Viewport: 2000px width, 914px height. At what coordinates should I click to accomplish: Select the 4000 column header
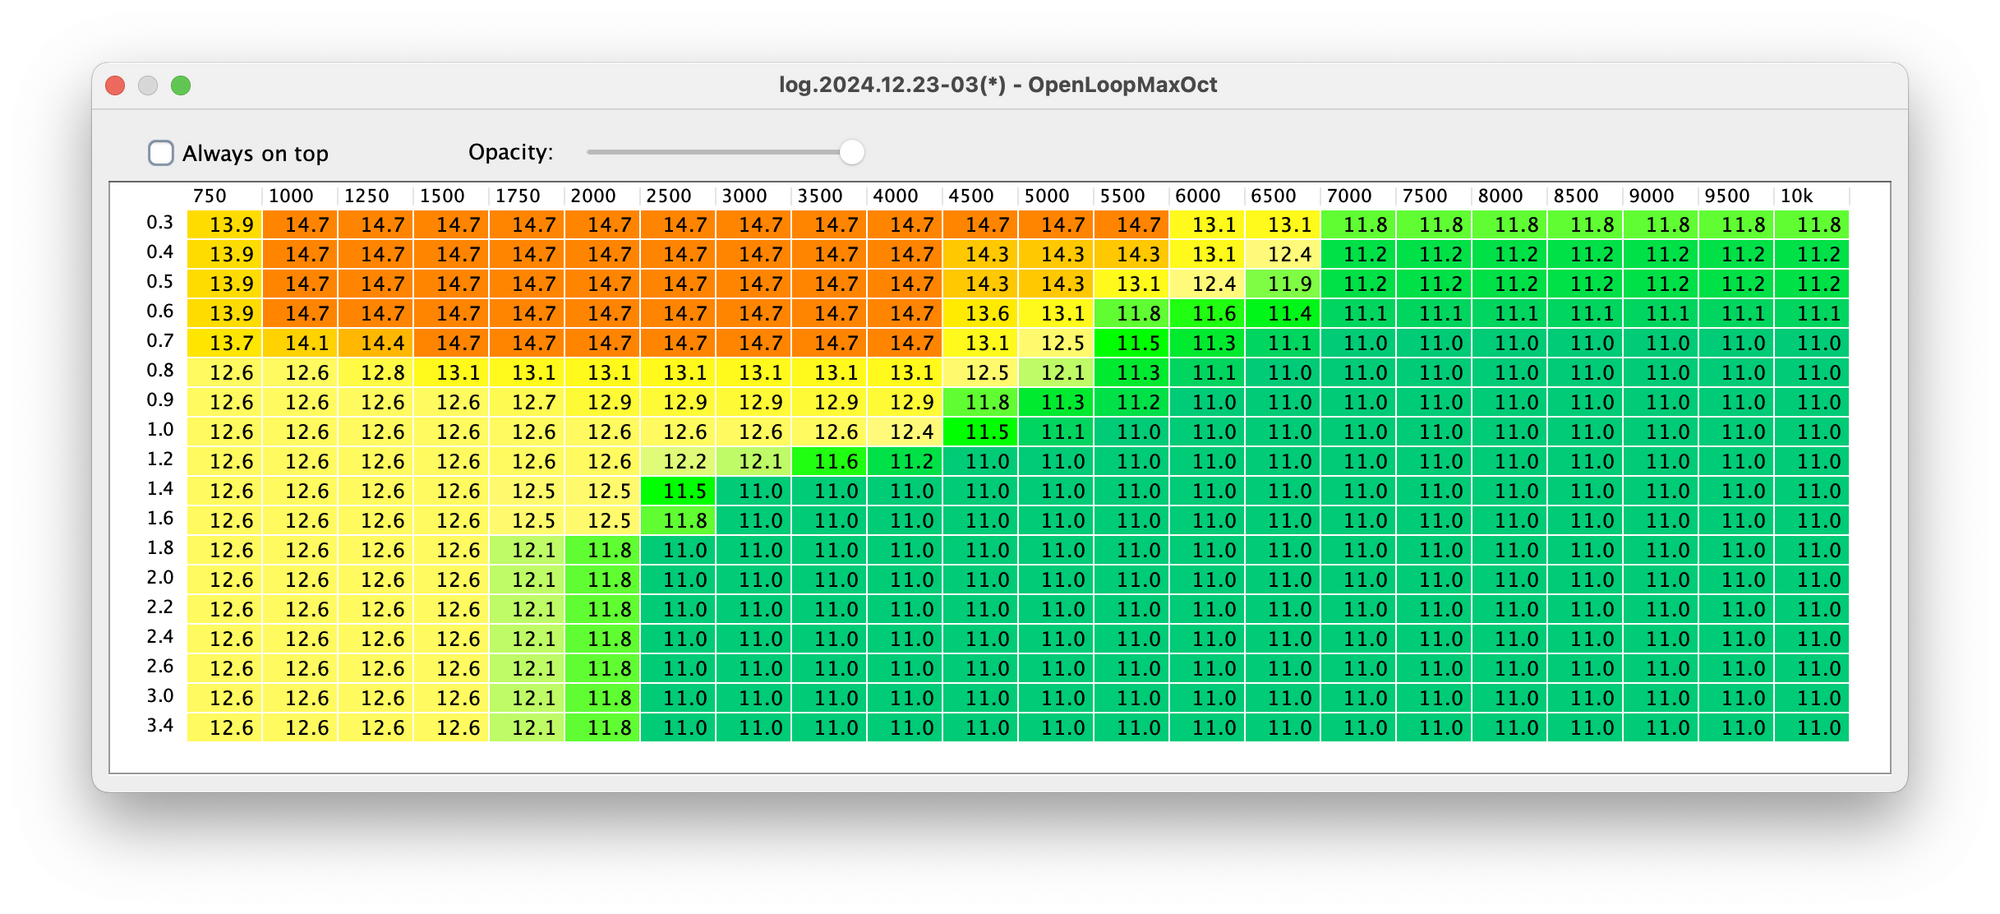coord(904,196)
